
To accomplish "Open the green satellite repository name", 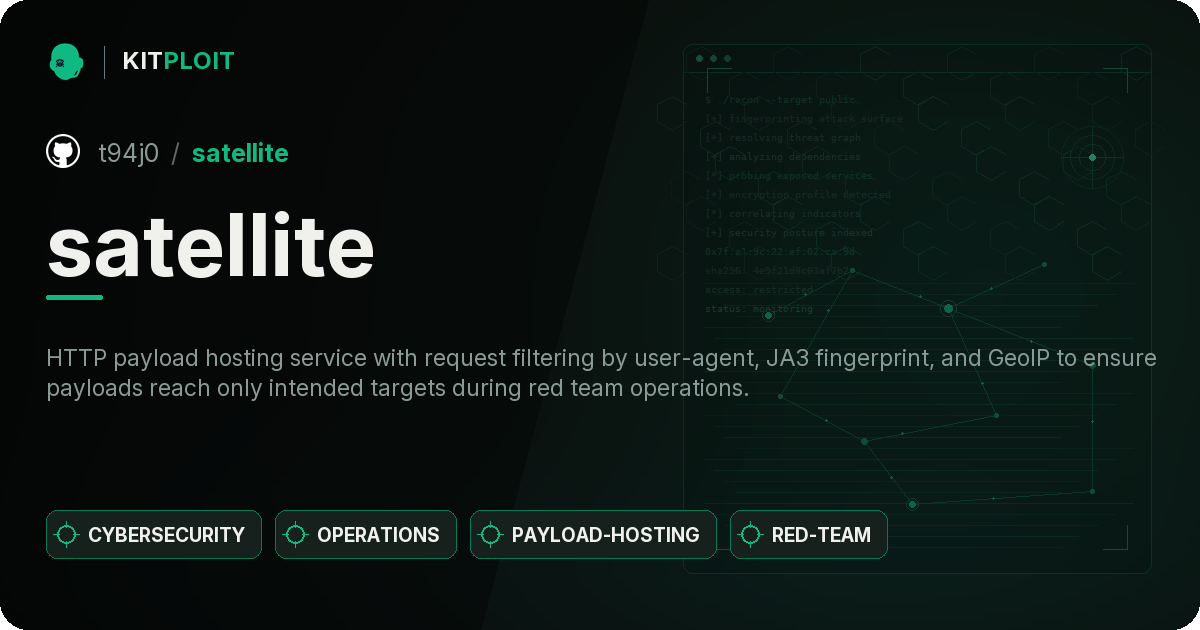I will [x=240, y=153].
